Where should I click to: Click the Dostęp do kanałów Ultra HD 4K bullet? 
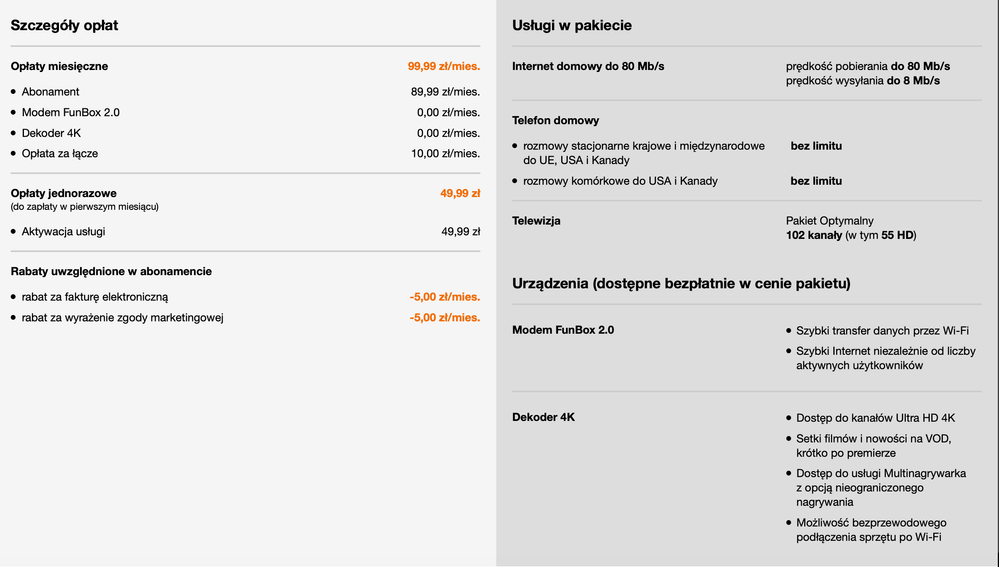(876, 418)
